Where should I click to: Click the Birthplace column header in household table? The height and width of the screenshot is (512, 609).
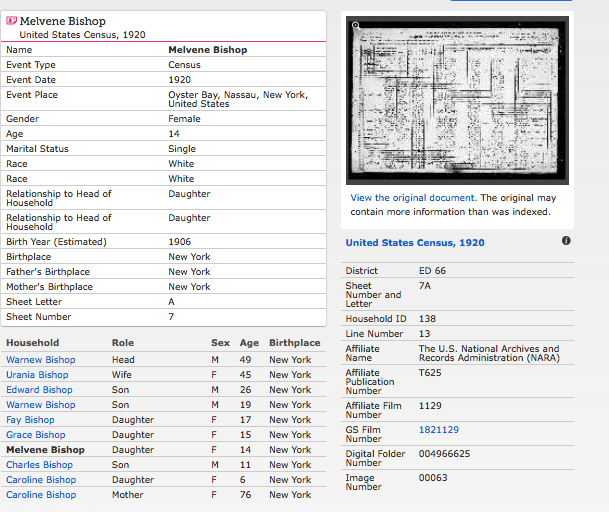point(294,343)
